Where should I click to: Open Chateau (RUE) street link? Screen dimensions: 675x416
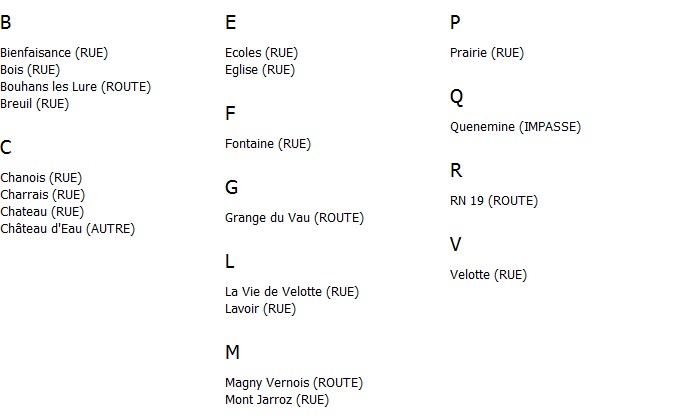click(42, 211)
